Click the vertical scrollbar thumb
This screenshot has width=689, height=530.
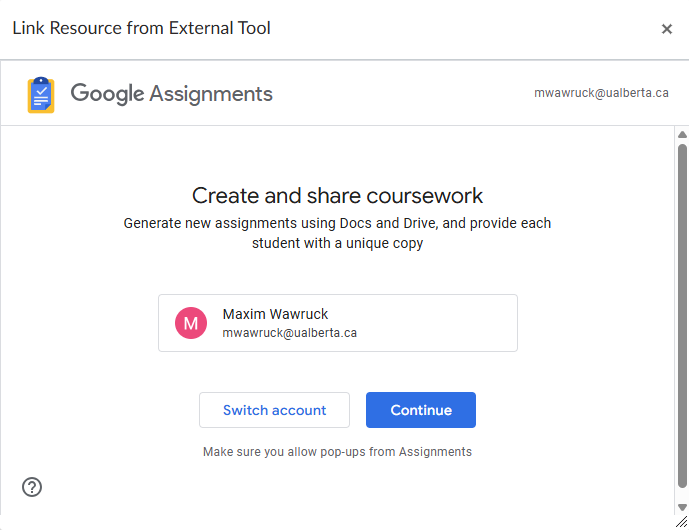[x=682, y=300]
